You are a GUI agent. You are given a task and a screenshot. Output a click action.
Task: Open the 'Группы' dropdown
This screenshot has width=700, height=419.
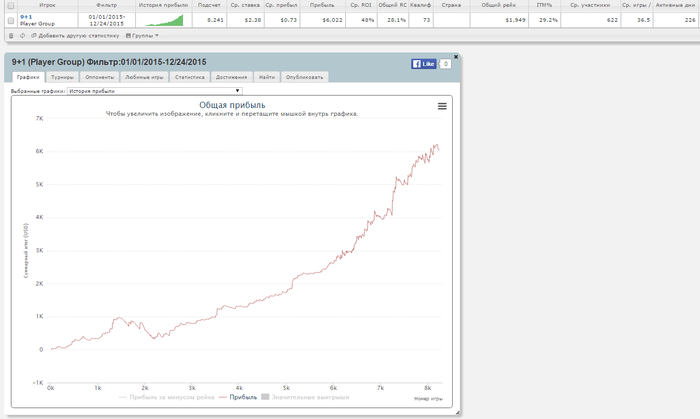(x=142, y=35)
